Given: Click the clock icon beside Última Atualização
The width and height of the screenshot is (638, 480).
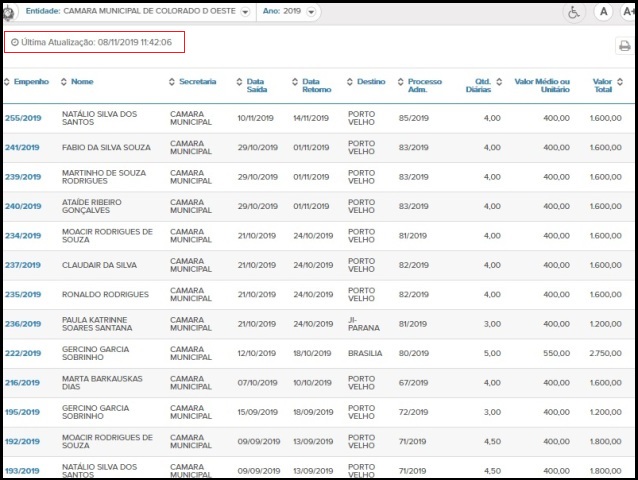Looking at the screenshot, I should coord(14,43).
